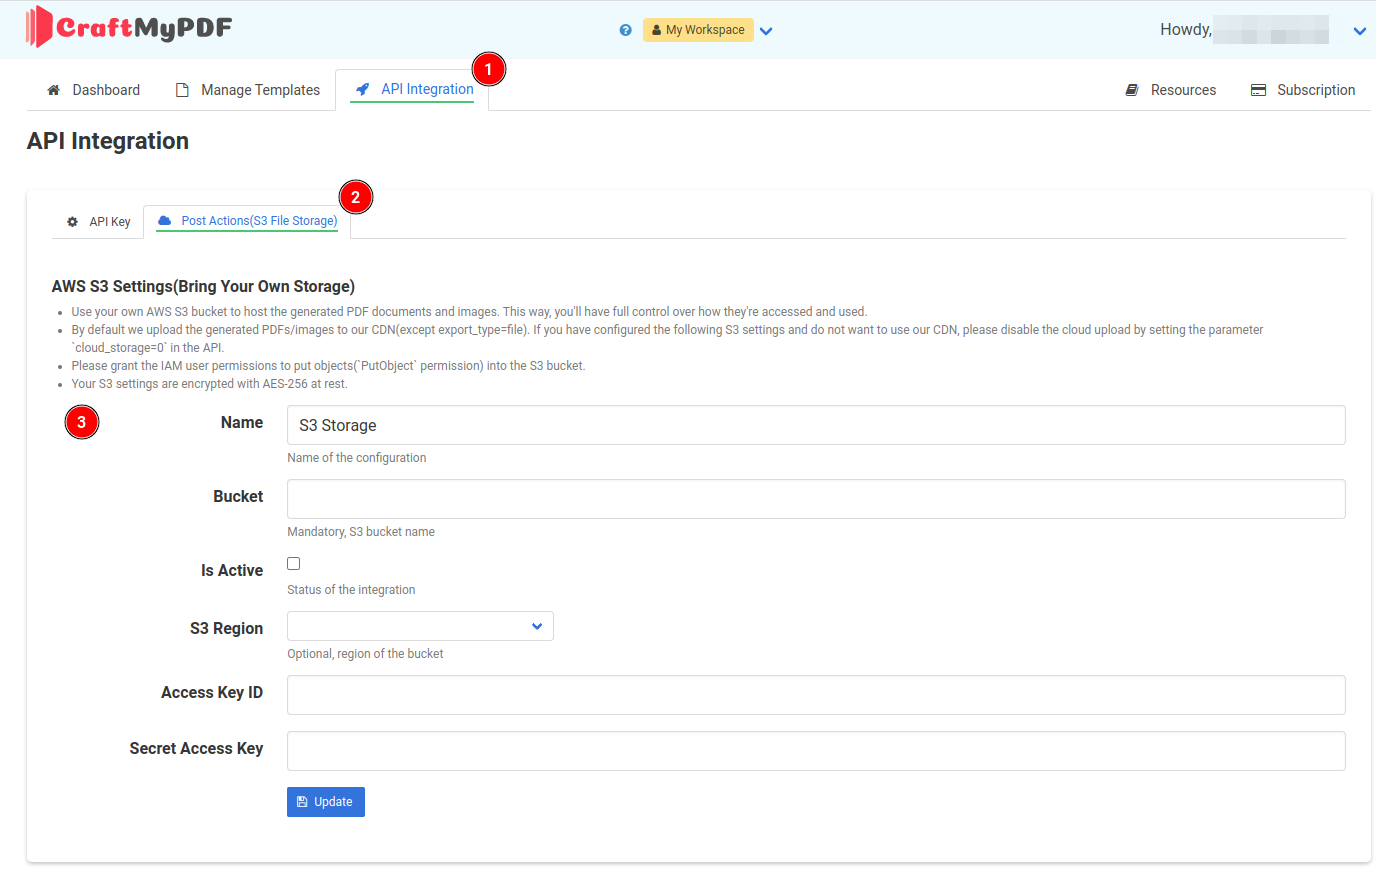
Task: Expand the user account menu chevron
Action: (1359, 31)
